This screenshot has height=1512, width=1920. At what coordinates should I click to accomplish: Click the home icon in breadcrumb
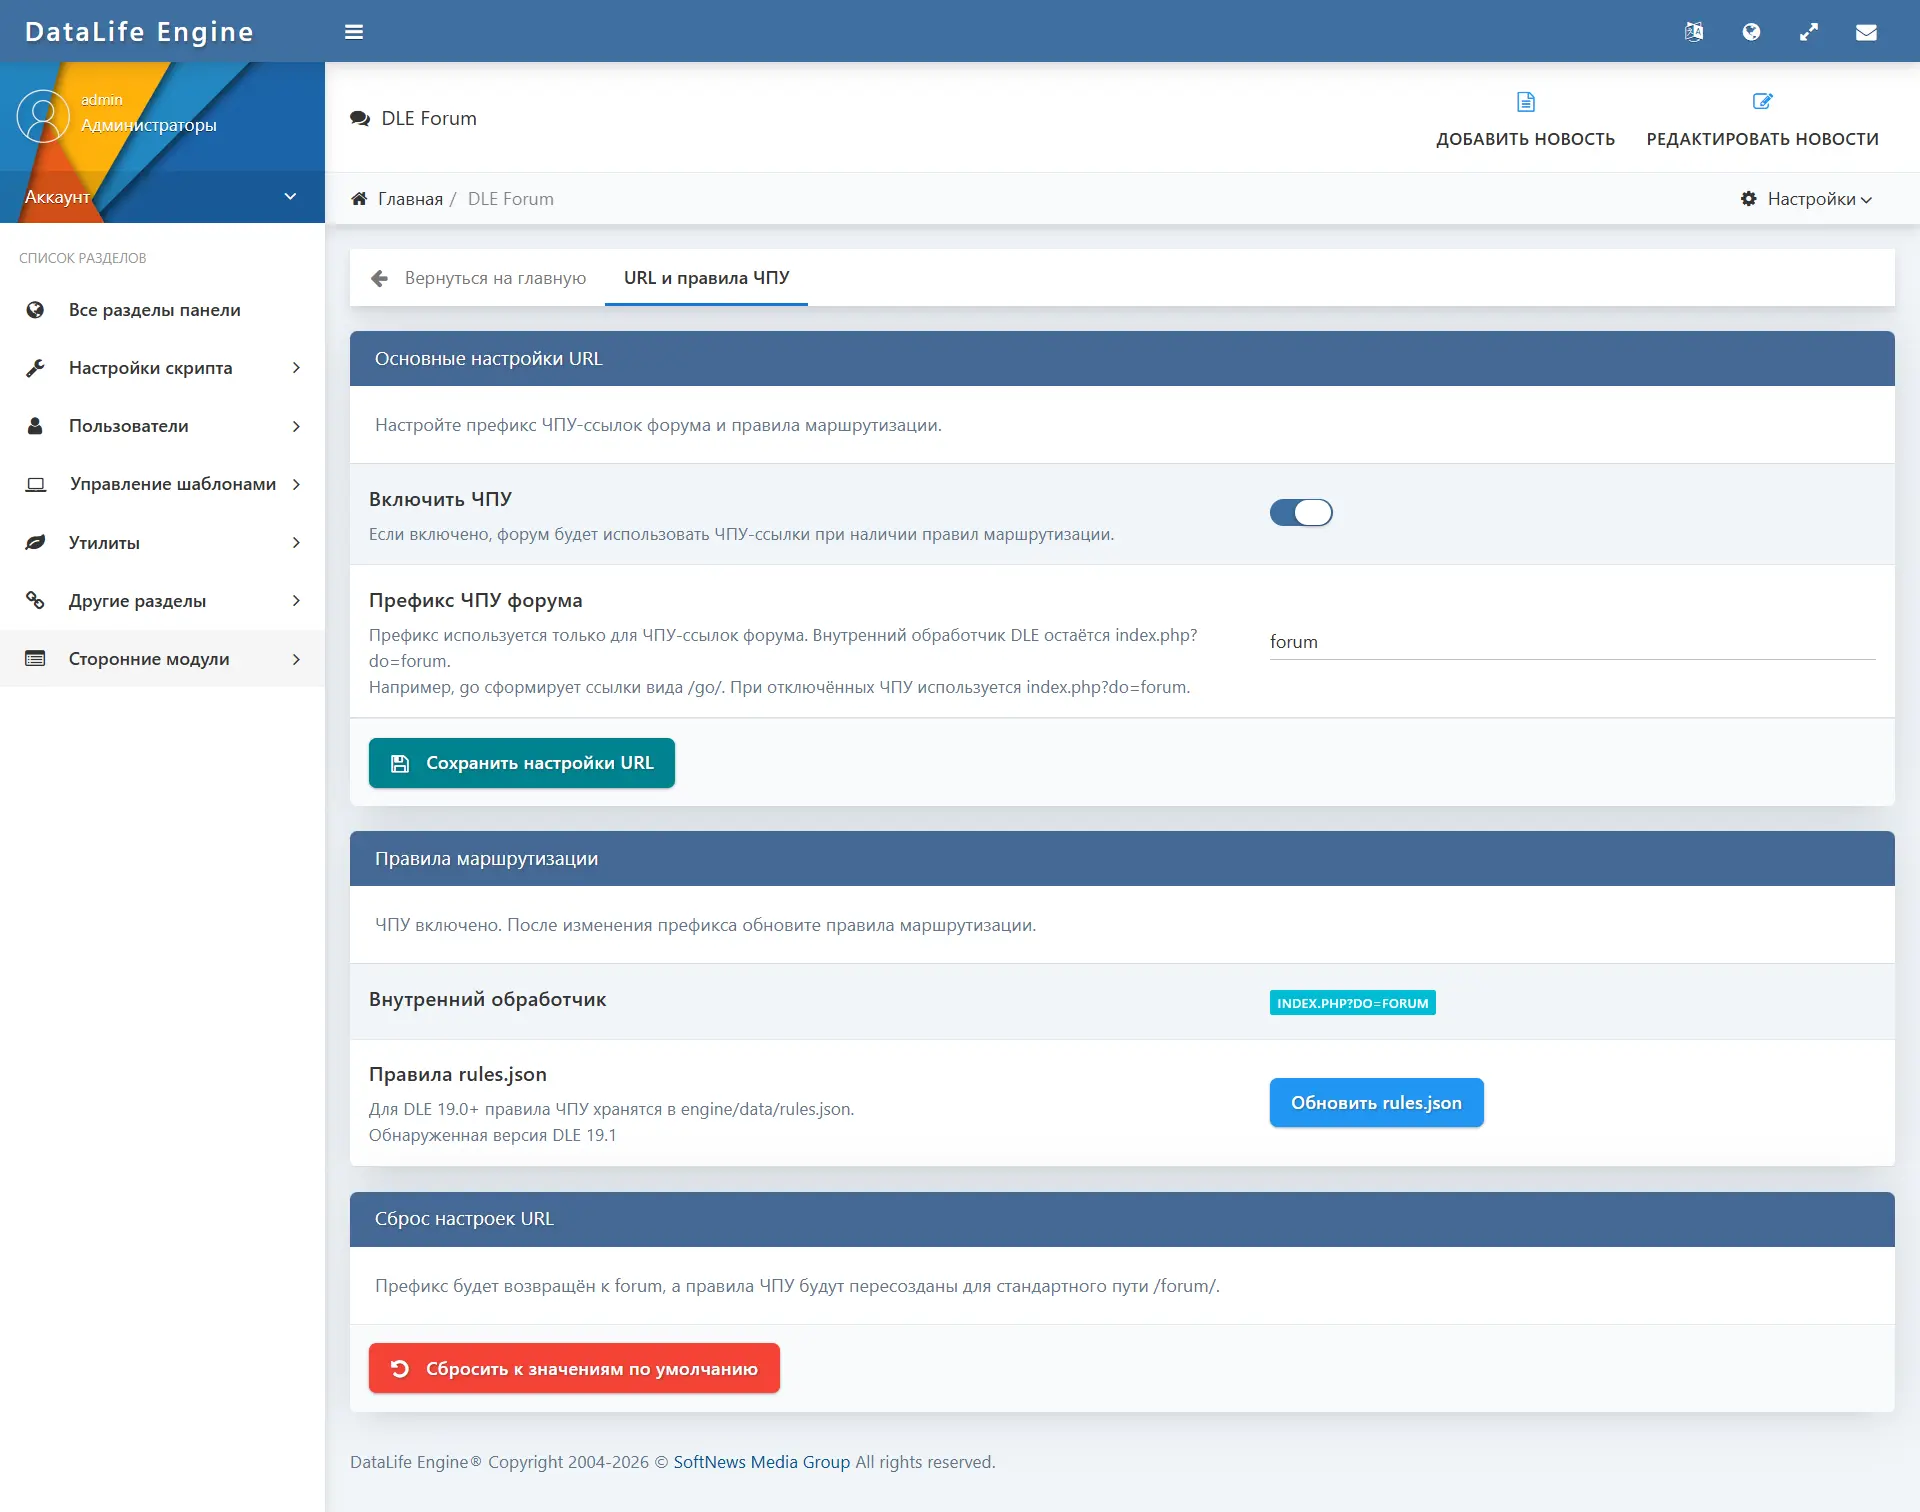pos(359,198)
